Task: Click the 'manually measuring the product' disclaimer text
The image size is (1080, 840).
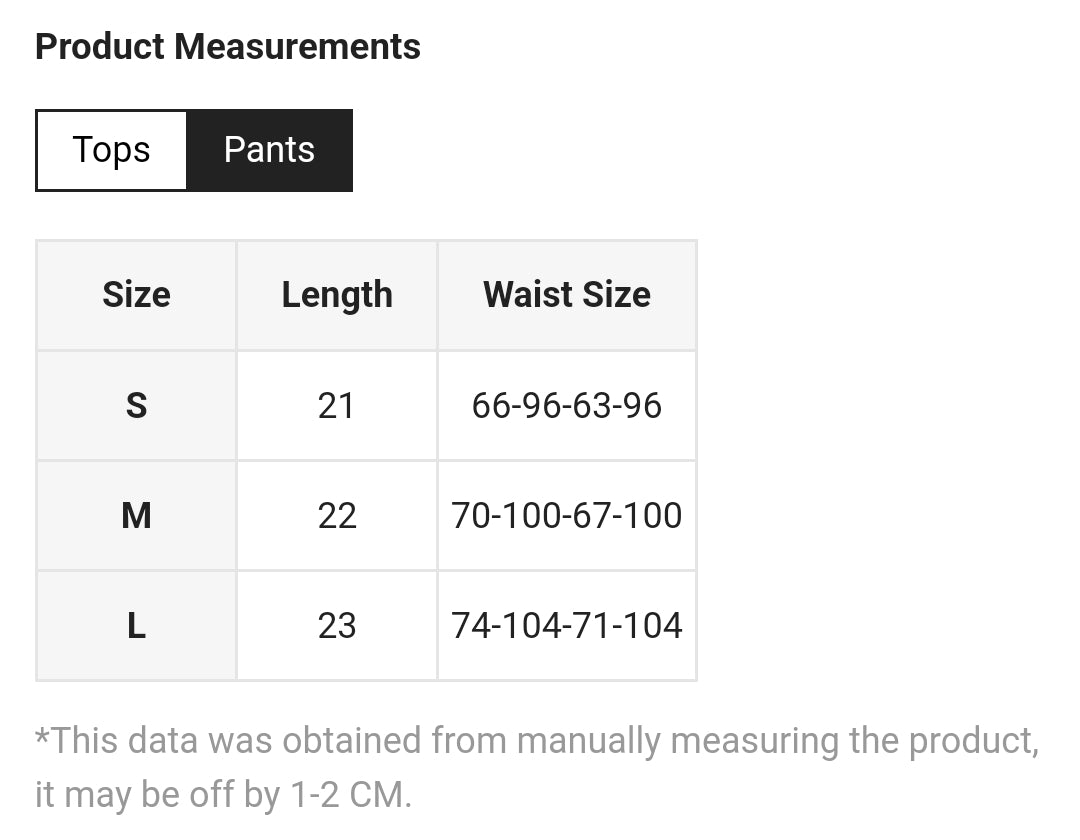Action: coord(776,742)
